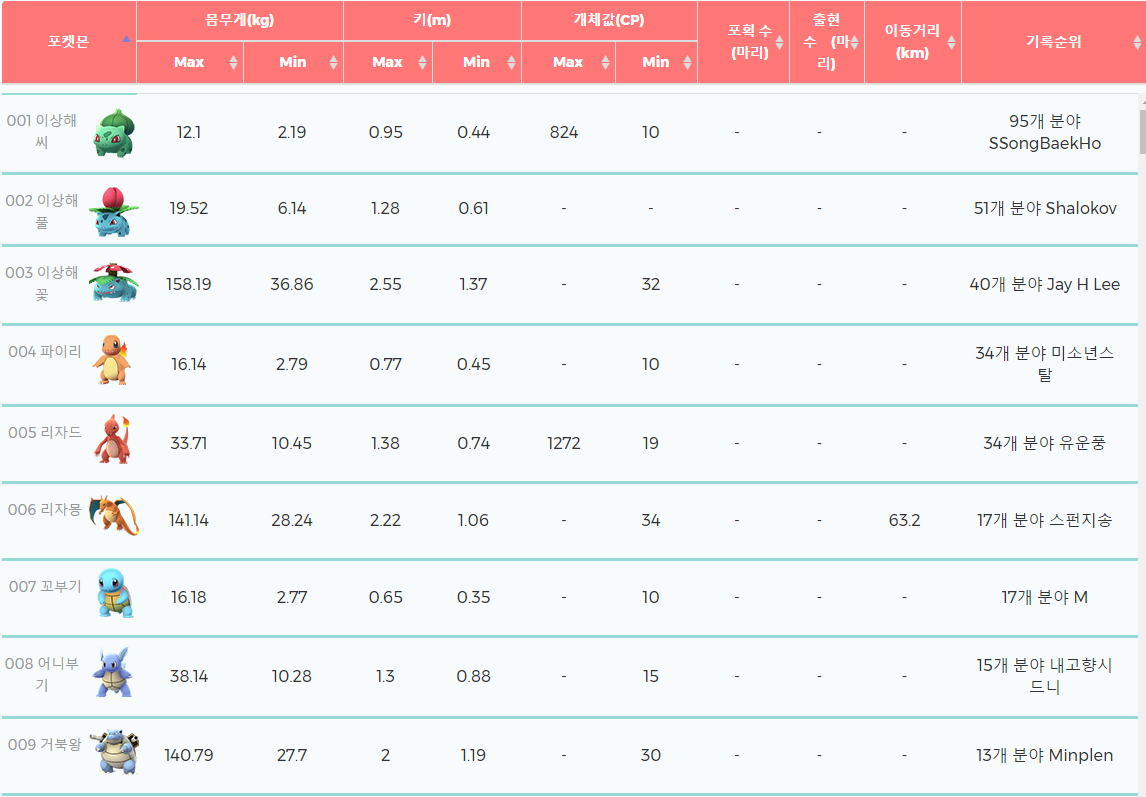1146x797 pixels.
Task: Click the min weight value 10.45
Action: (292, 443)
